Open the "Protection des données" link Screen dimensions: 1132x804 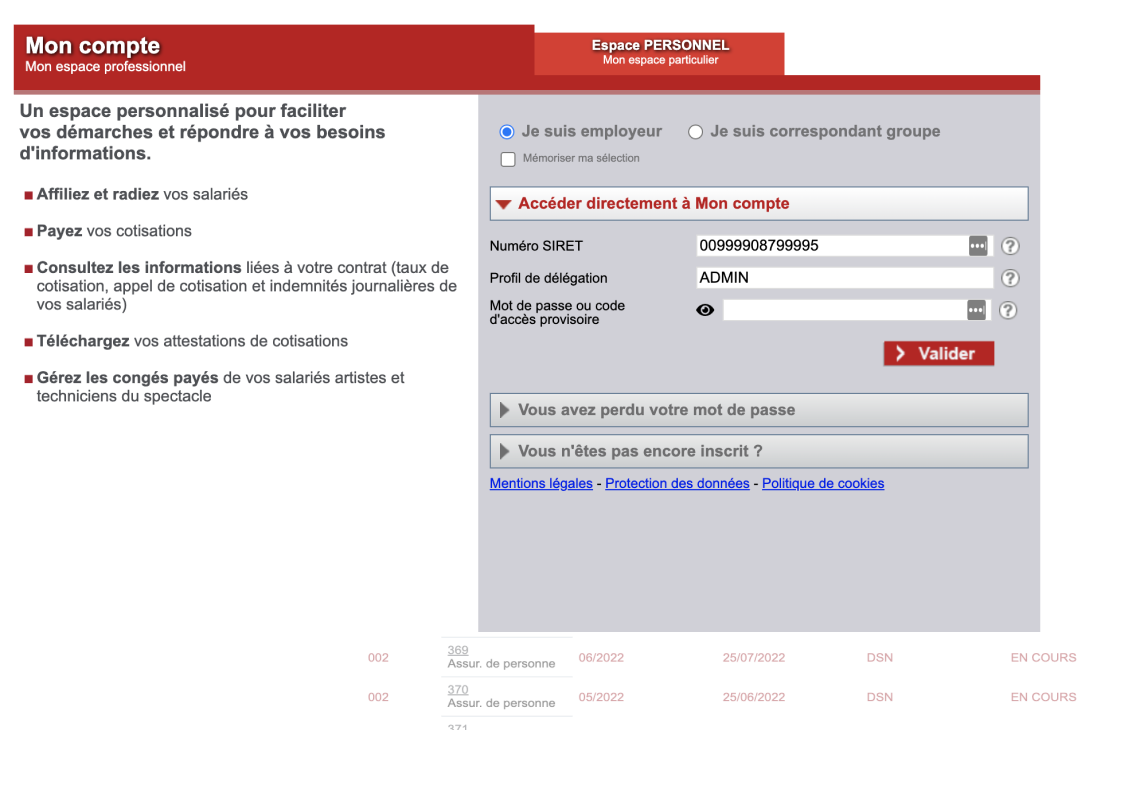pos(679,483)
